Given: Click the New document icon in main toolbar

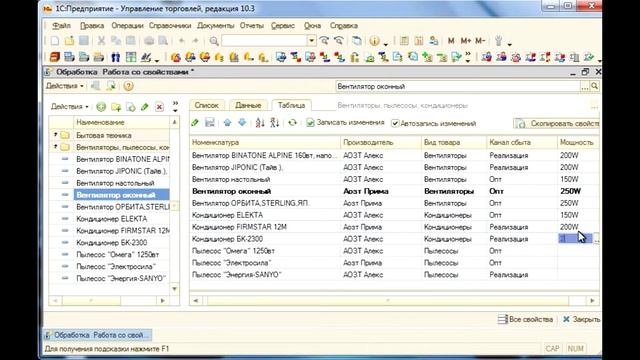Looking at the screenshot, I should pos(54,41).
